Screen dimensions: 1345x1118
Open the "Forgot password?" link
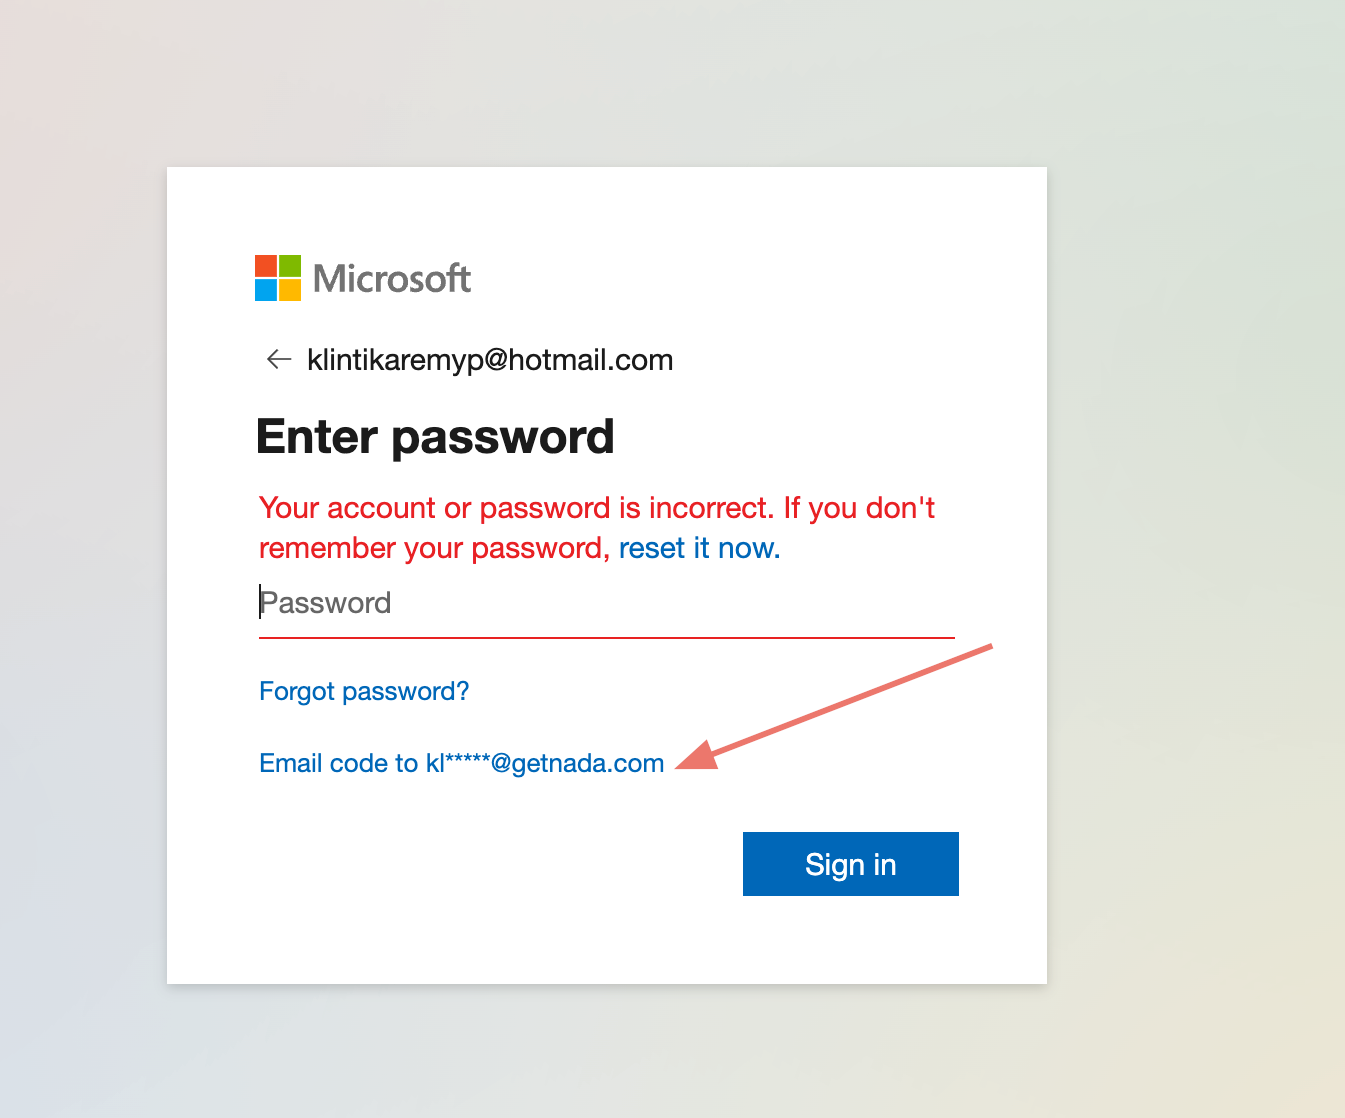click(x=364, y=691)
